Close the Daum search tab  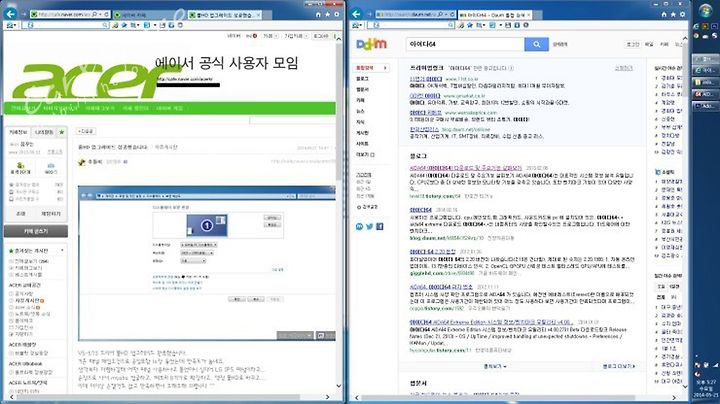click(x=529, y=15)
